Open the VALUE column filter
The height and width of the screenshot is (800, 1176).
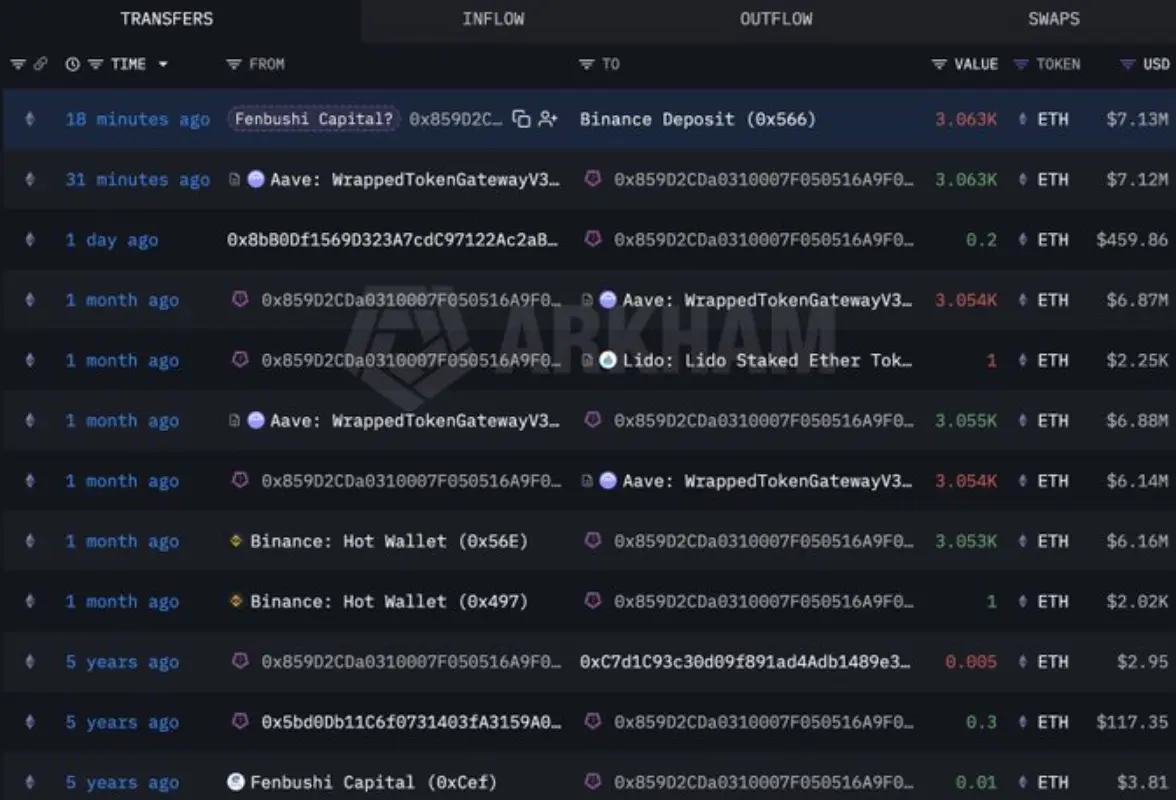tap(938, 64)
